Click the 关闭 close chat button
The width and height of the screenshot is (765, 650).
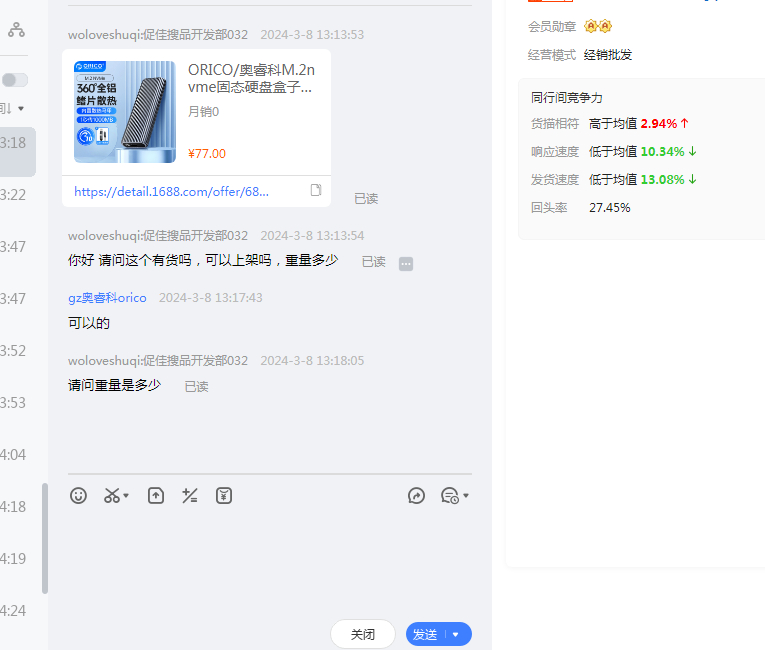pyautogui.click(x=362, y=634)
